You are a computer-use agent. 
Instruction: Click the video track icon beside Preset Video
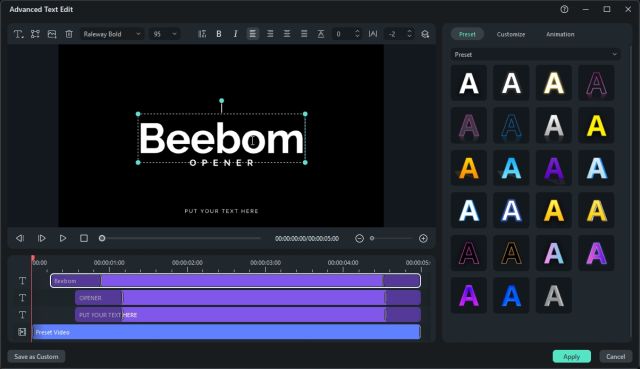(22, 332)
